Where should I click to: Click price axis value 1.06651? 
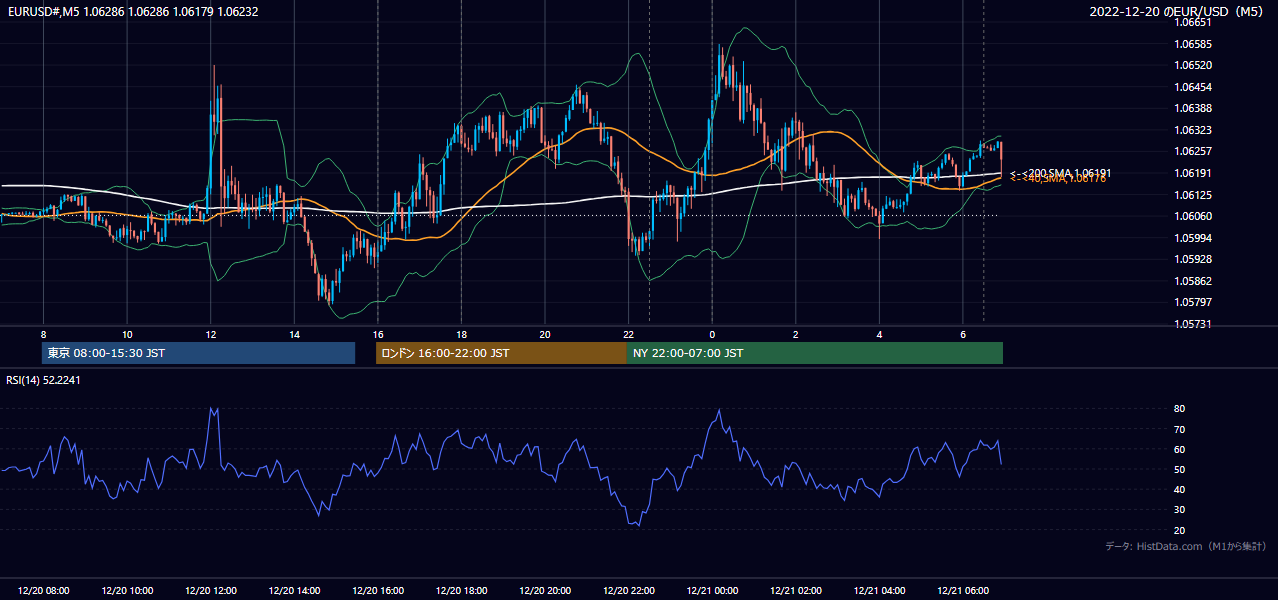click(x=1193, y=22)
